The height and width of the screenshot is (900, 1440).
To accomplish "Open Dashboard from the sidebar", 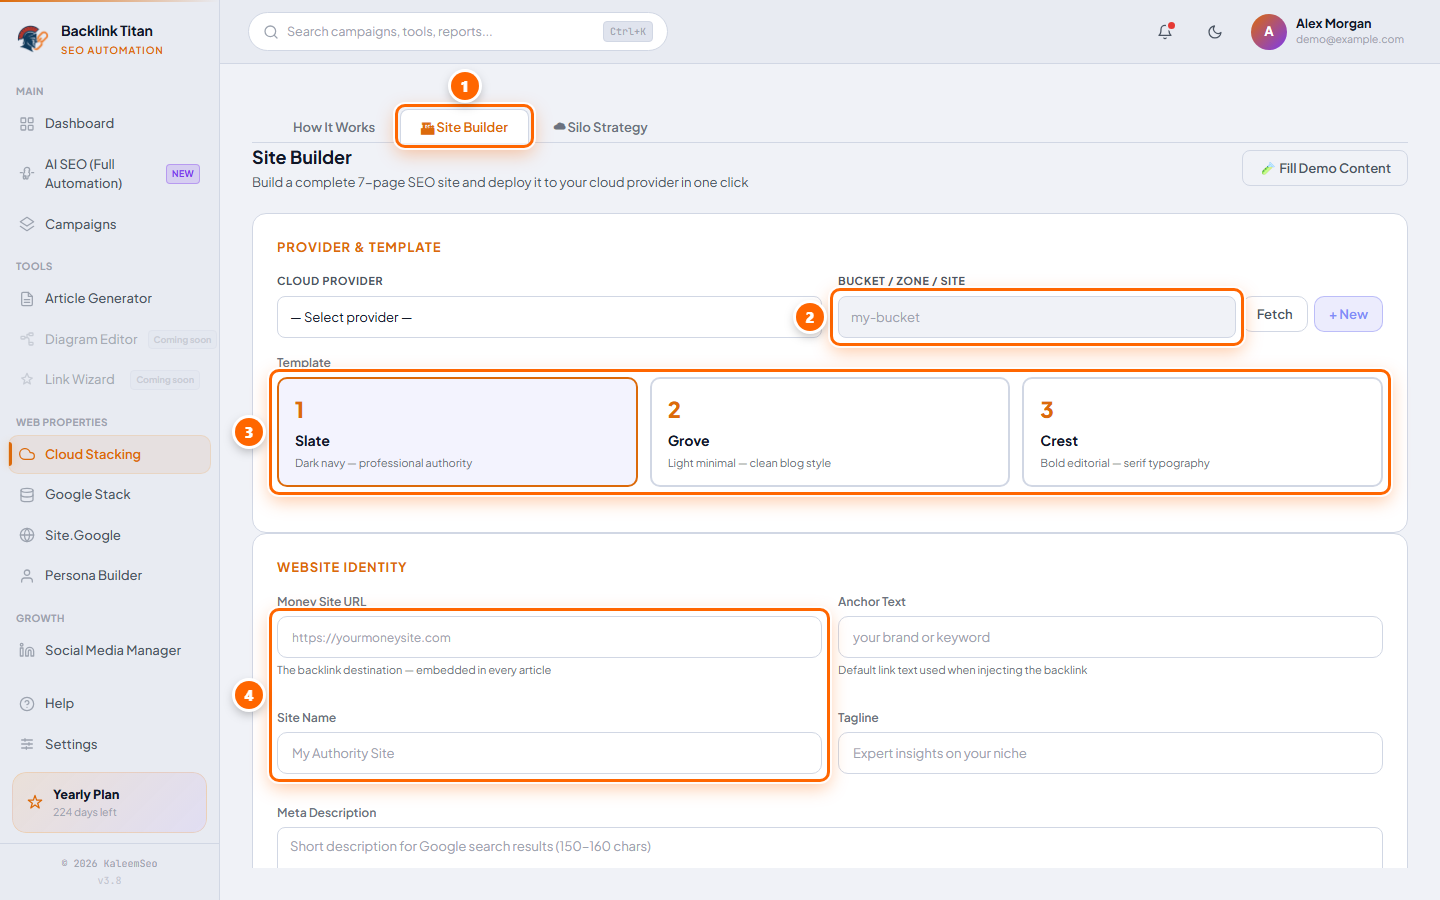I will [x=109, y=123].
